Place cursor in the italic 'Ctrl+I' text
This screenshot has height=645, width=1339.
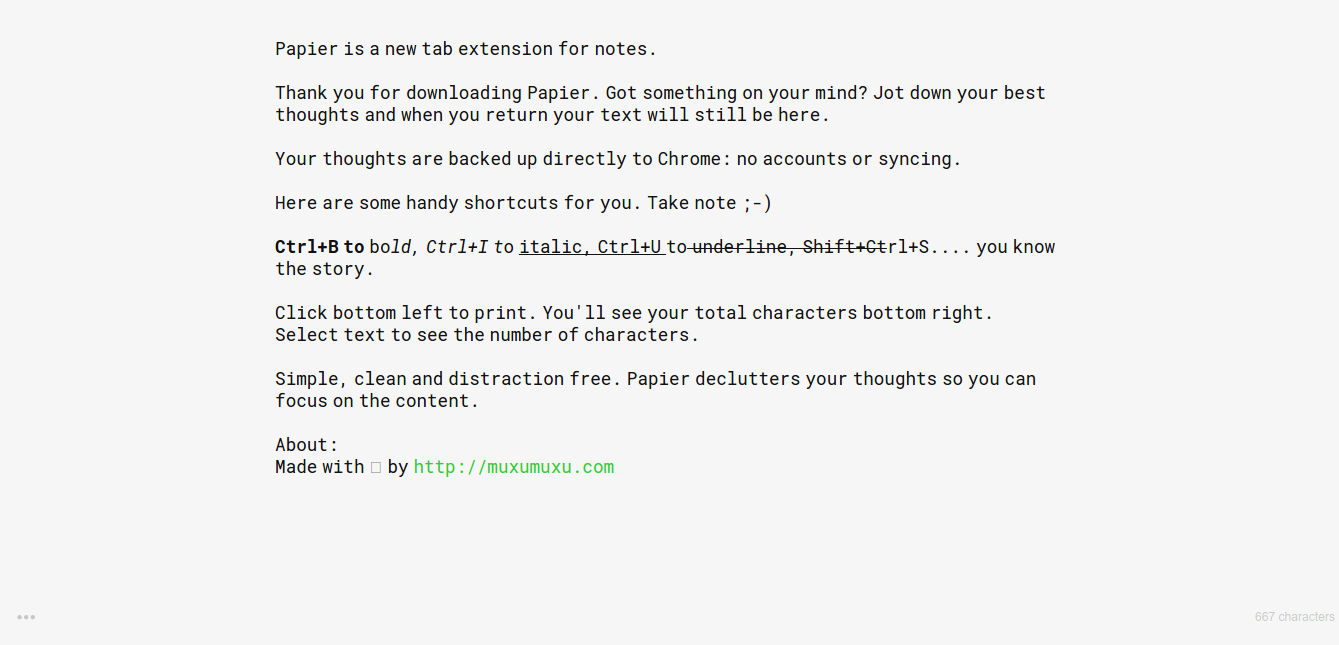point(457,247)
